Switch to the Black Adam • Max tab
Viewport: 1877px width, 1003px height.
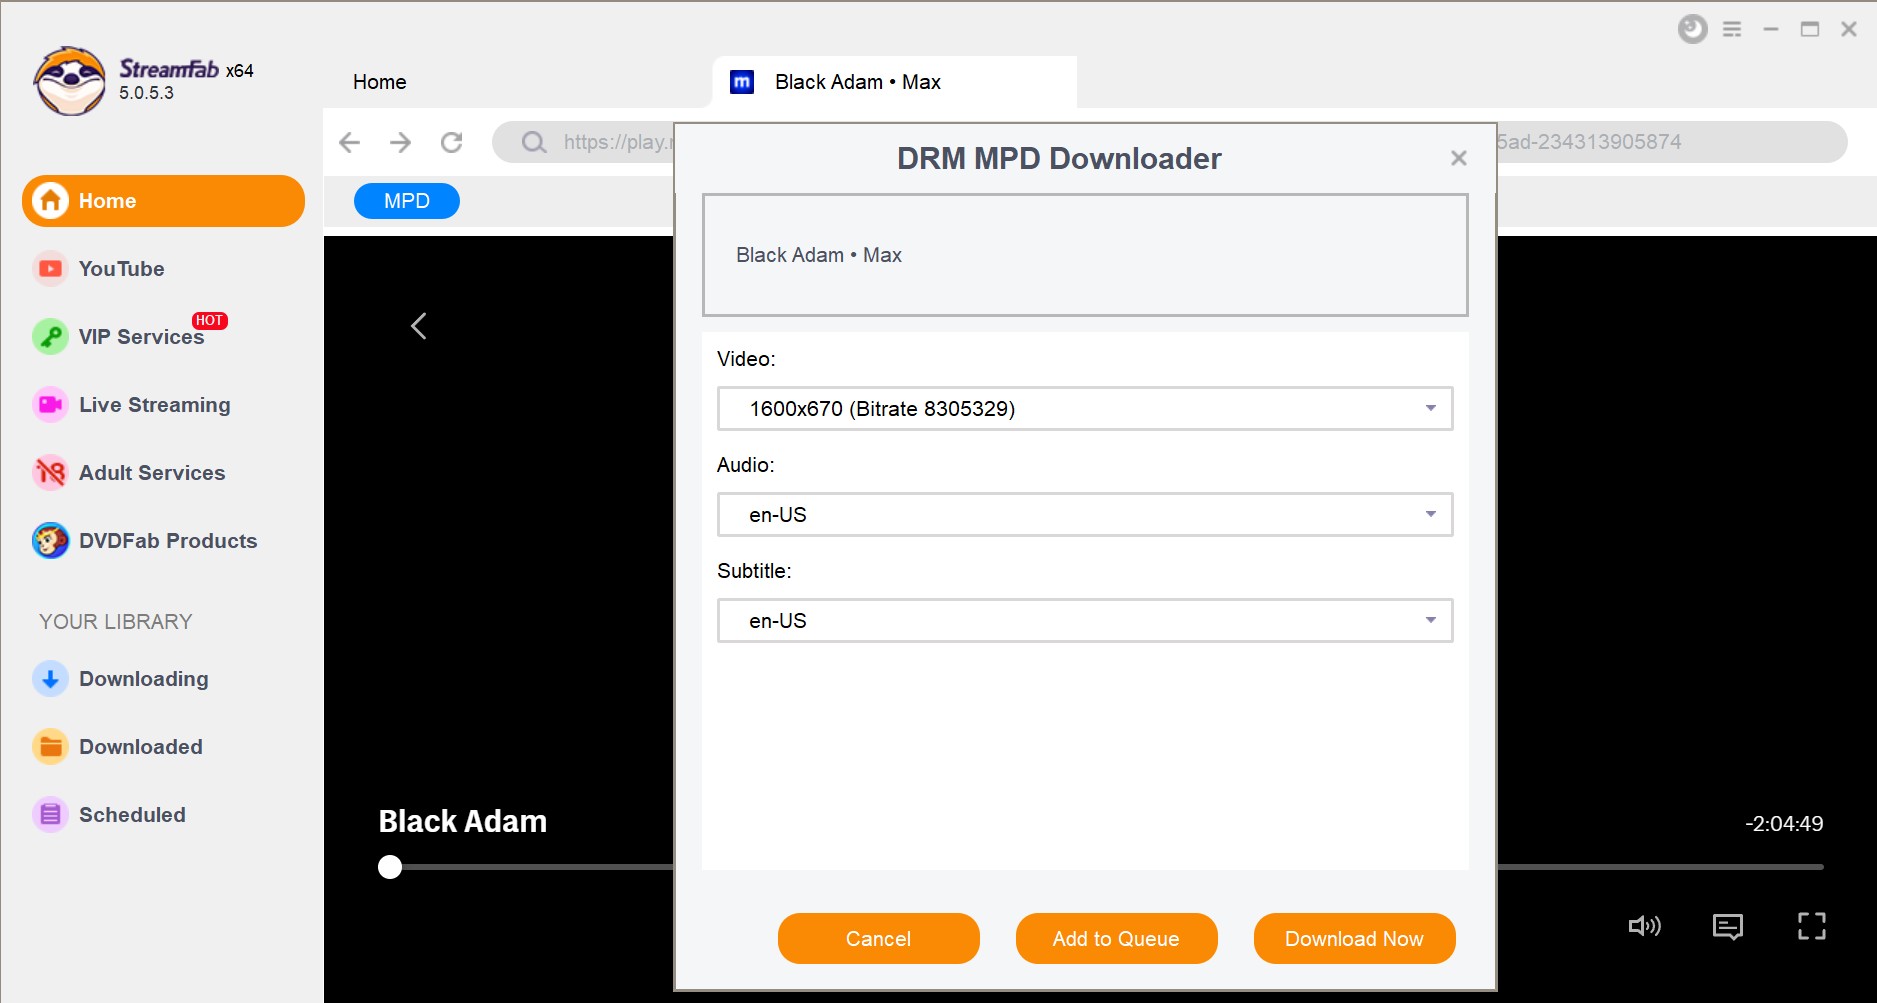(x=894, y=82)
